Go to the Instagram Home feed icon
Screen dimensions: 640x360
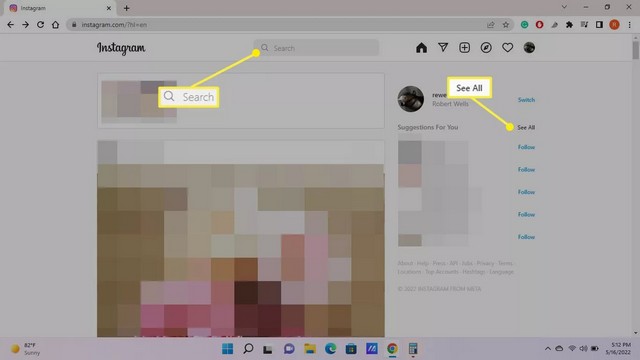pyautogui.click(x=421, y=48)
